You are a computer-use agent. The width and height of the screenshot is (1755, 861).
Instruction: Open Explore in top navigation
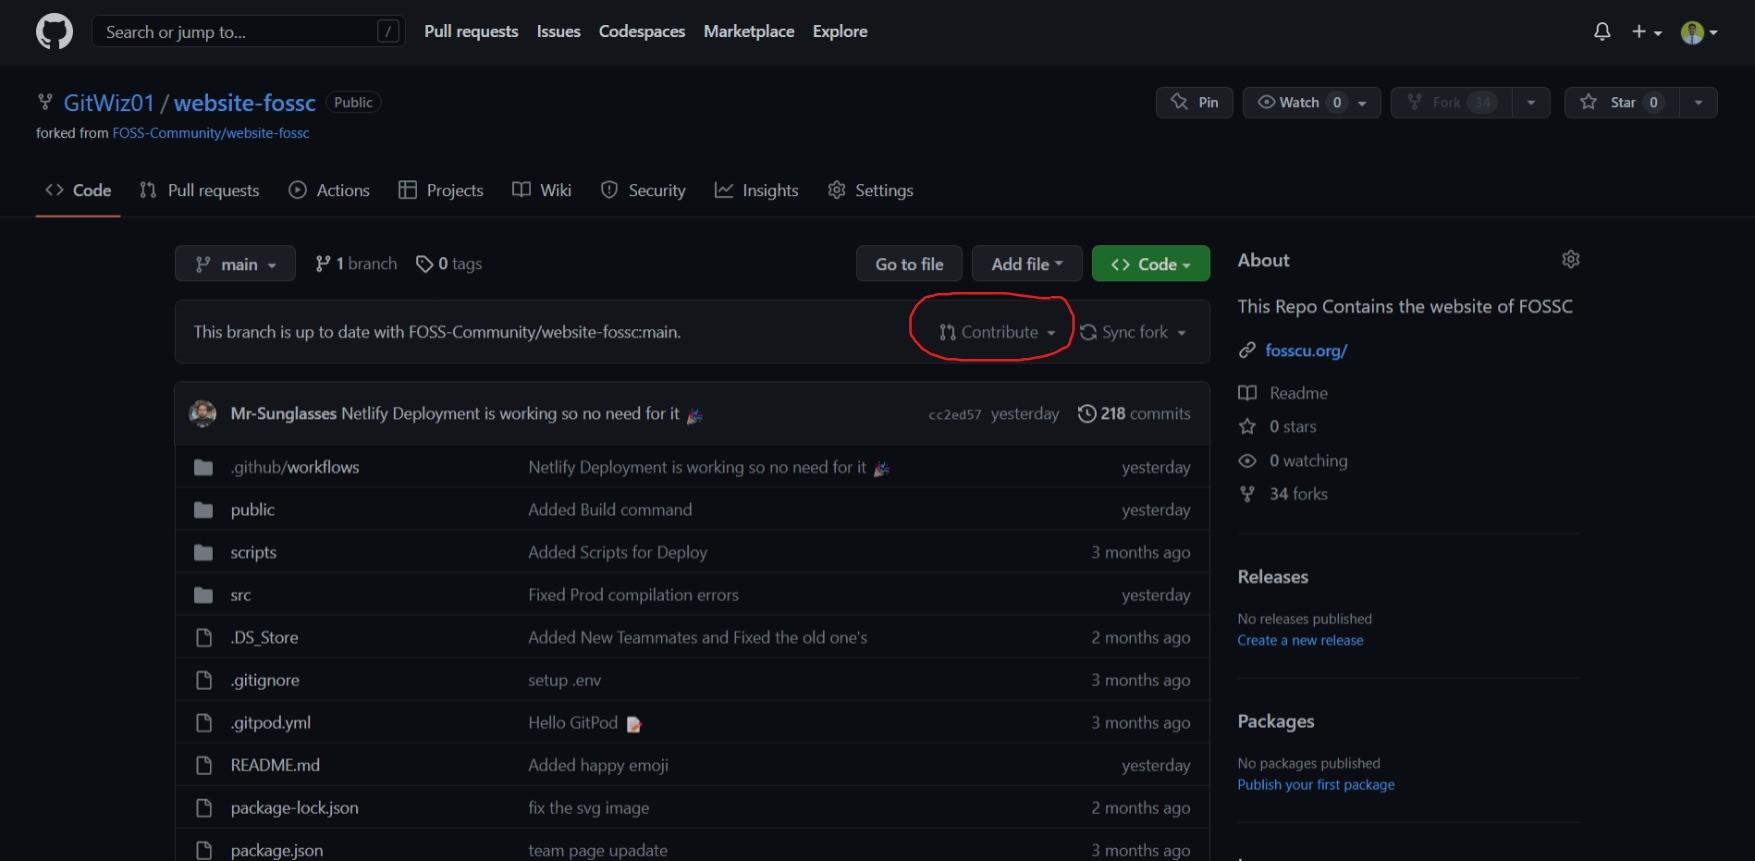pyautogui.click(x=840, y=31)
